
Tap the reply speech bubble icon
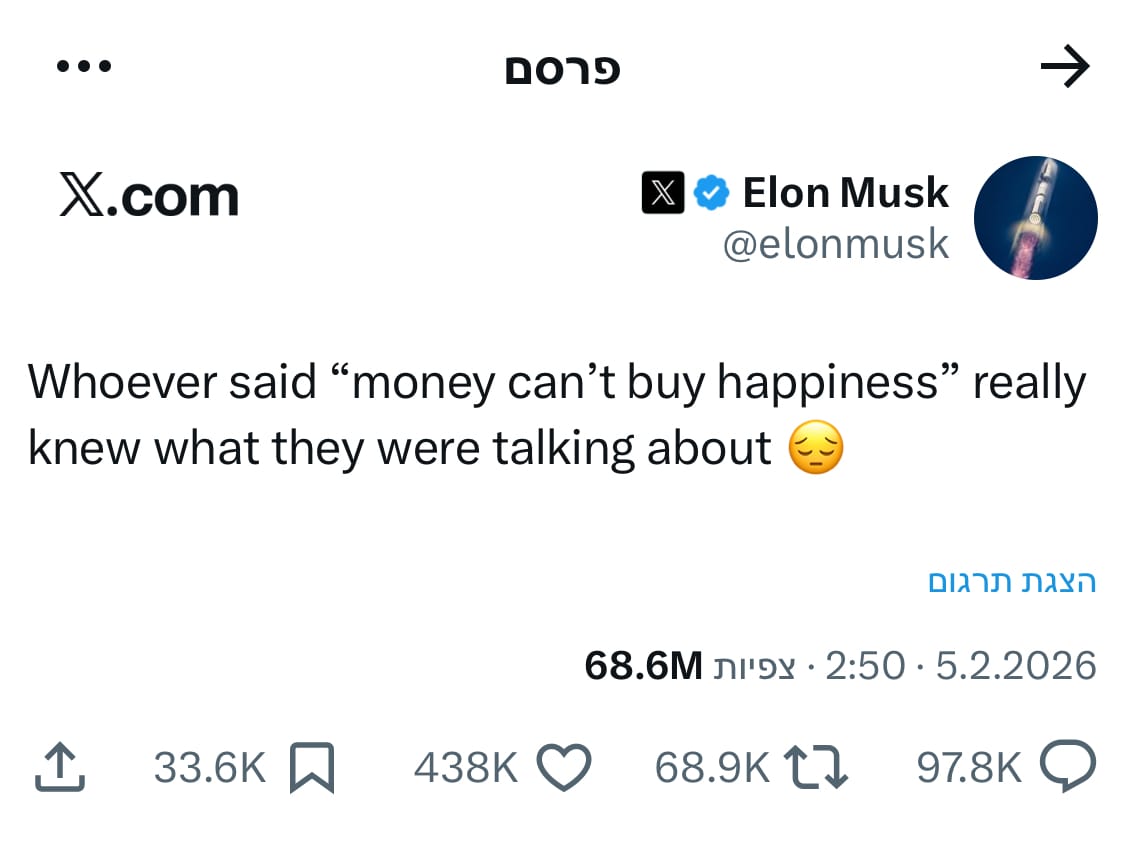(x=1068, y=768)
